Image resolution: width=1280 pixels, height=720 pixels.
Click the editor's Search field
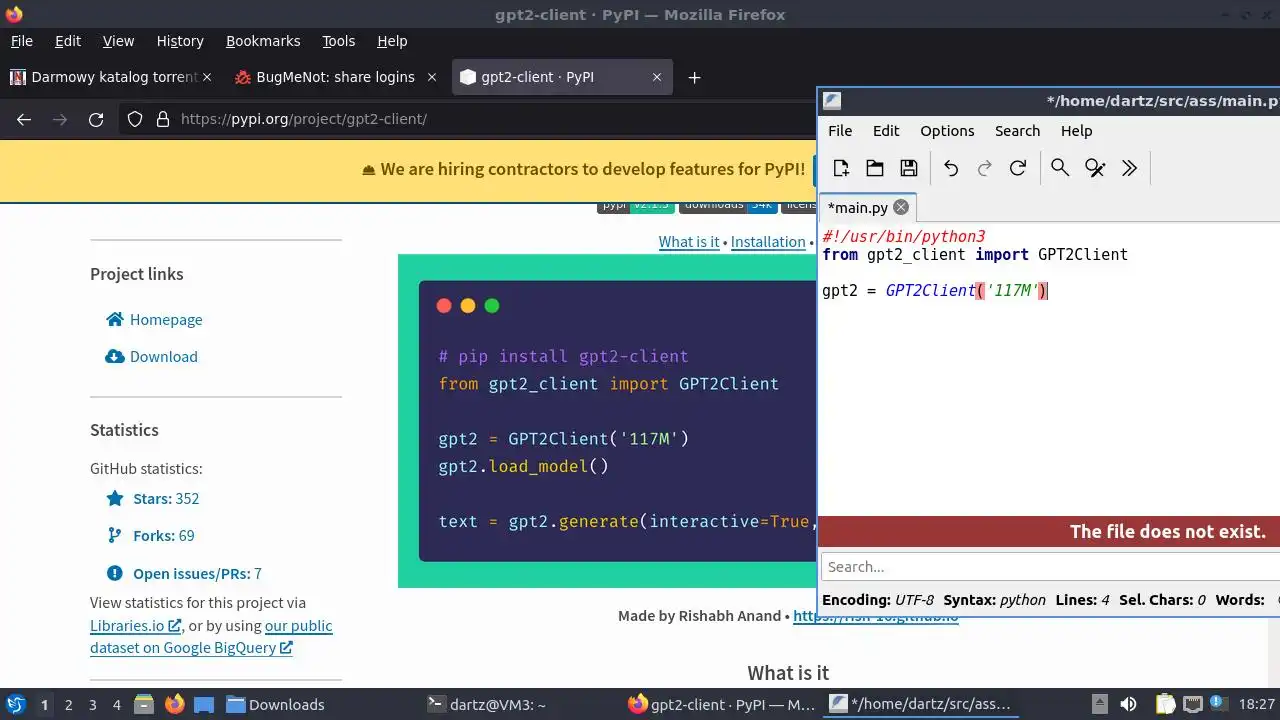point(1050,567)
